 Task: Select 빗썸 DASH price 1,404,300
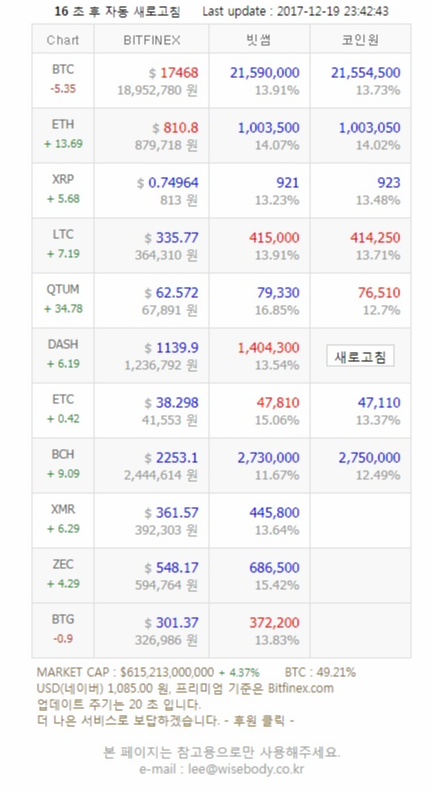269,348
